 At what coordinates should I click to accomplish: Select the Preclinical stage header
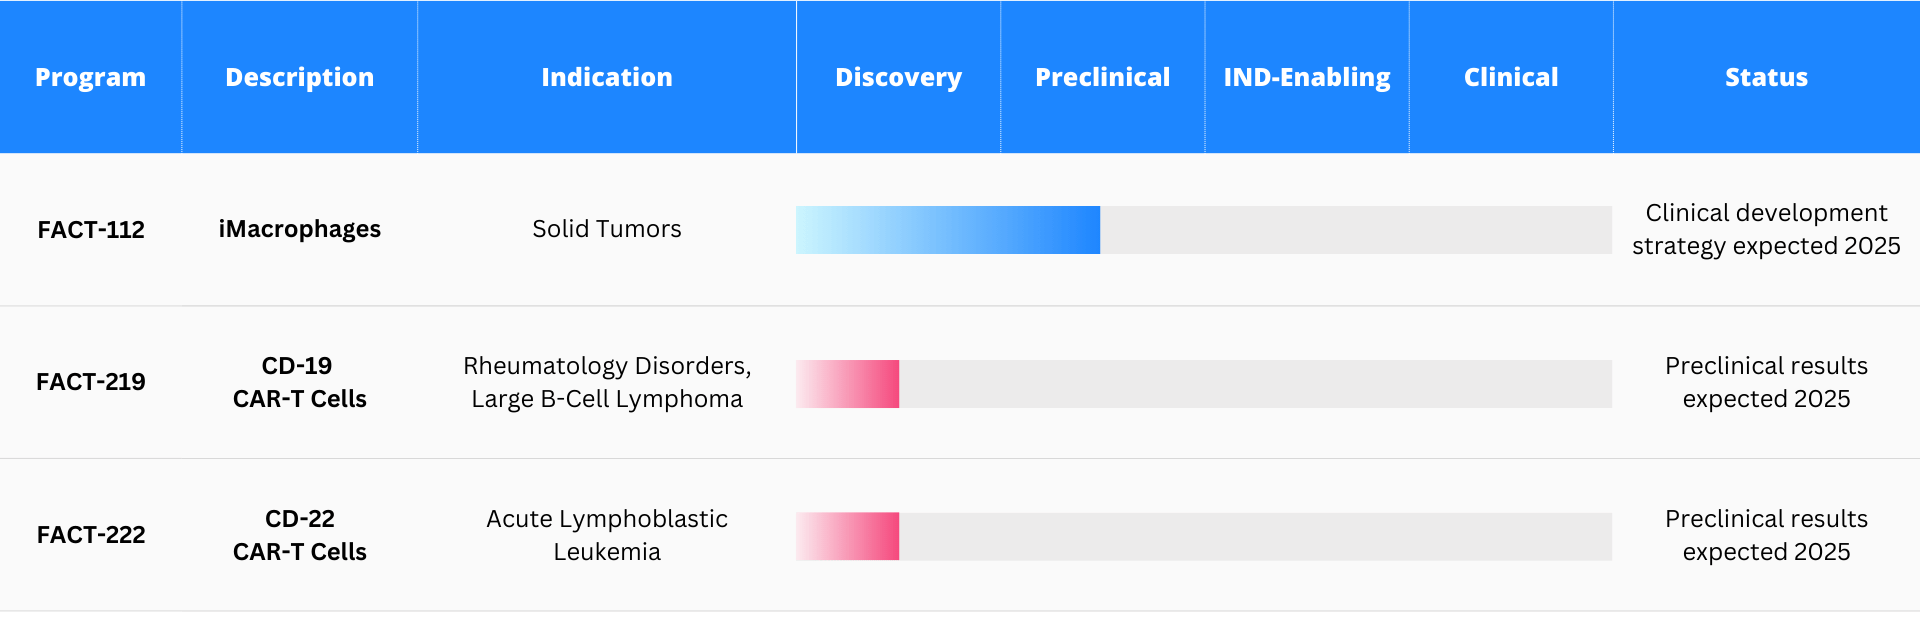tap(1102, 77)
